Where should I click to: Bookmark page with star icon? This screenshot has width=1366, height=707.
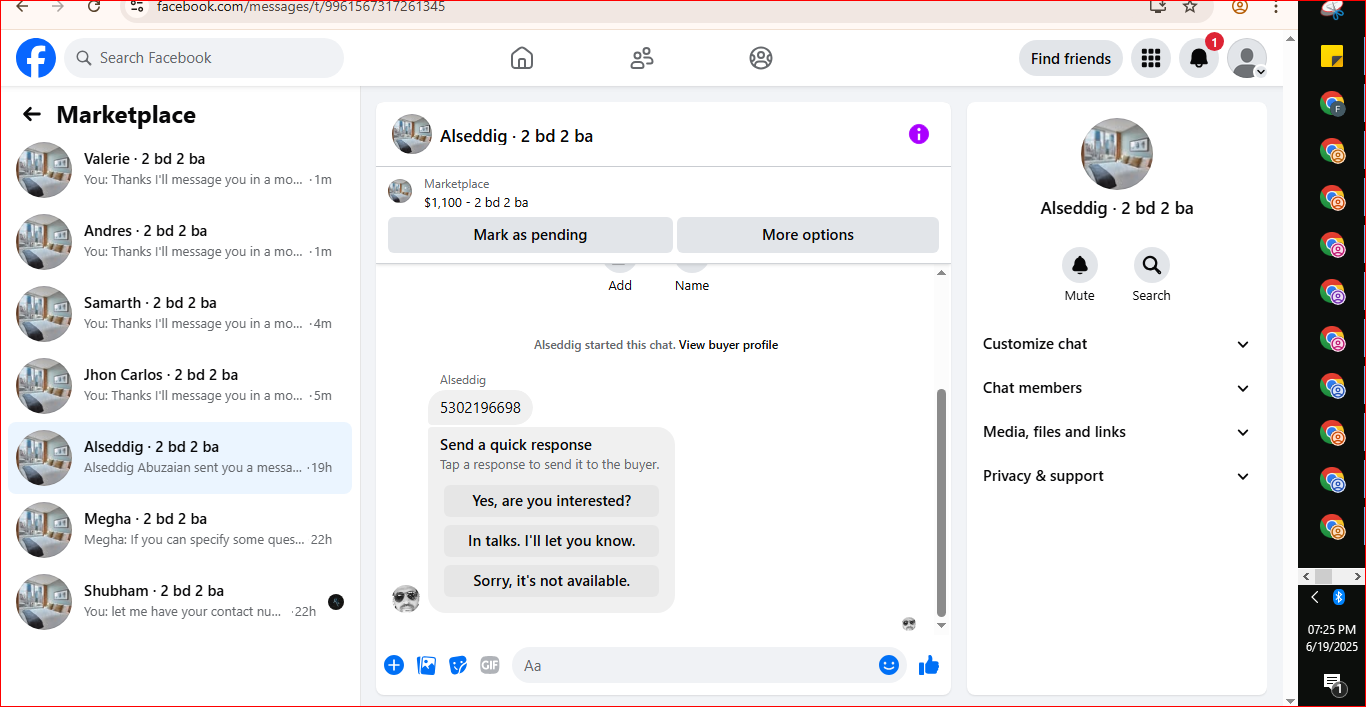1190,6
